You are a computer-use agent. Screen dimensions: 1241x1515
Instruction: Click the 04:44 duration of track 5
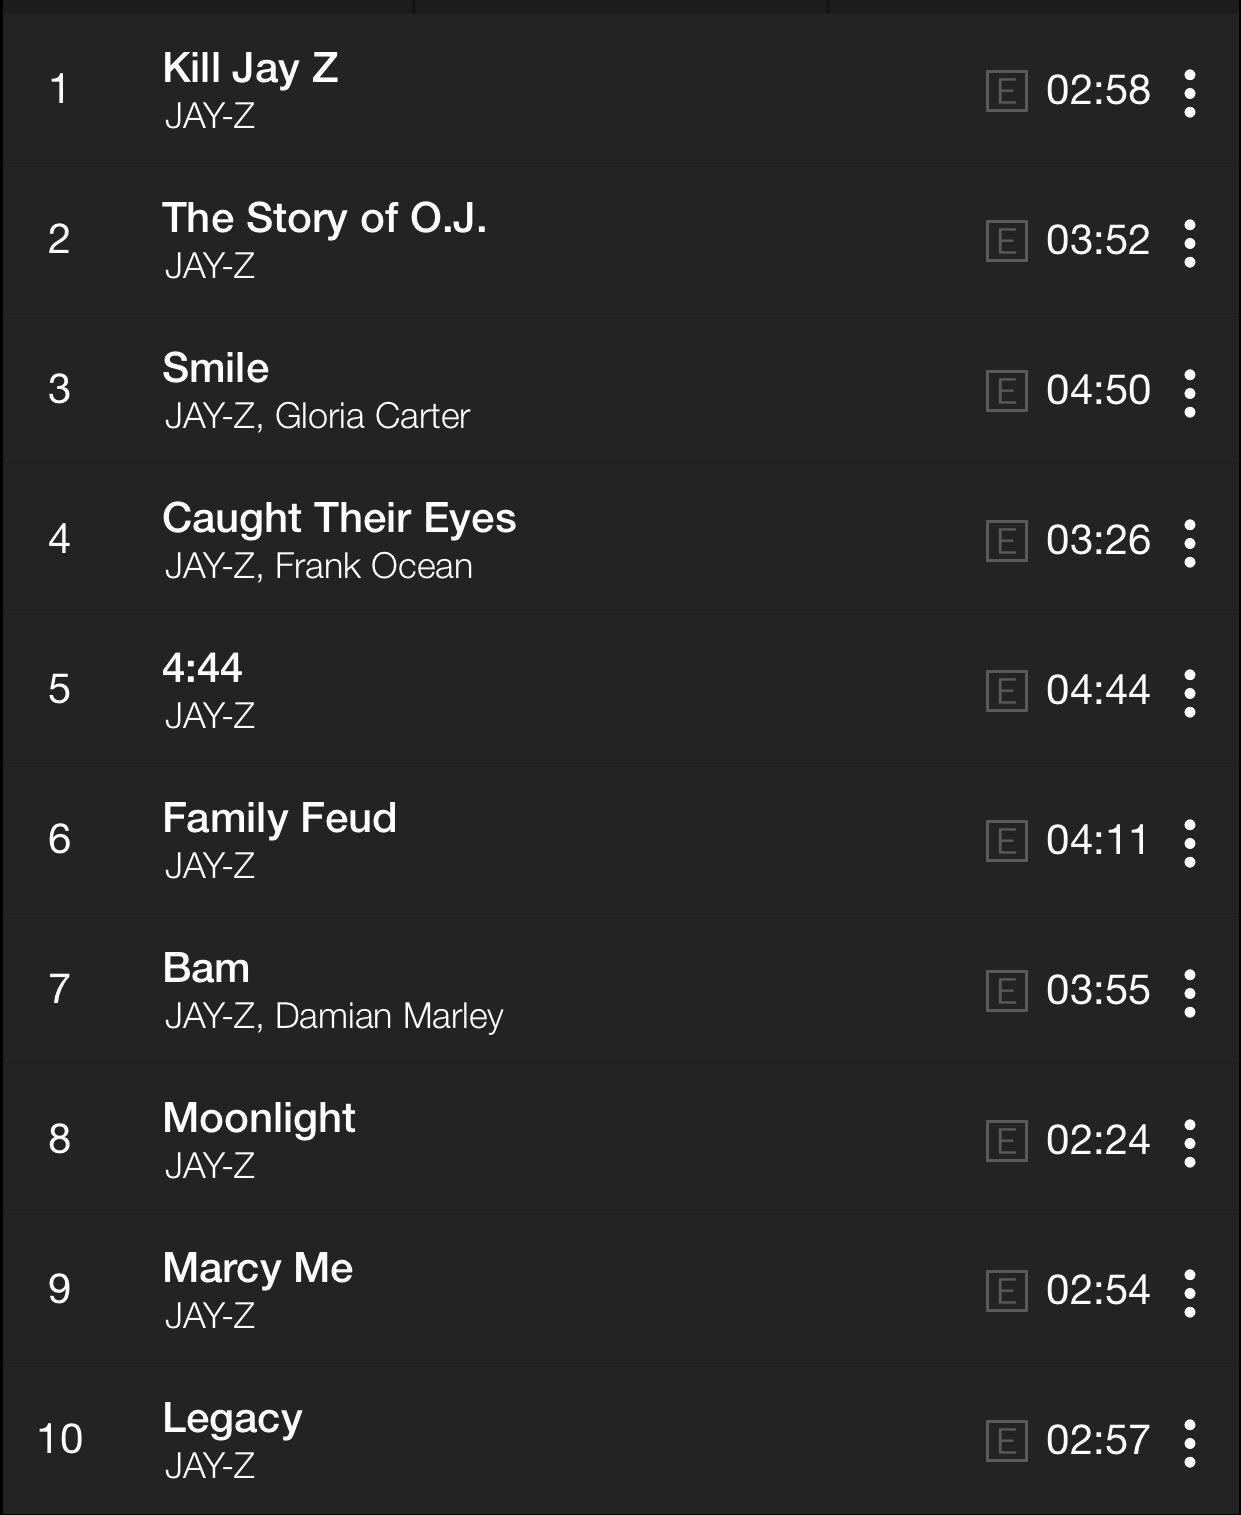(x=1098, y=690)
